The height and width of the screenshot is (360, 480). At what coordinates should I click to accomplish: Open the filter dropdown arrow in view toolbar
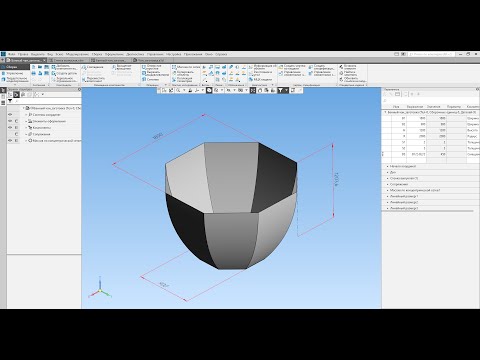coord(286,90)
